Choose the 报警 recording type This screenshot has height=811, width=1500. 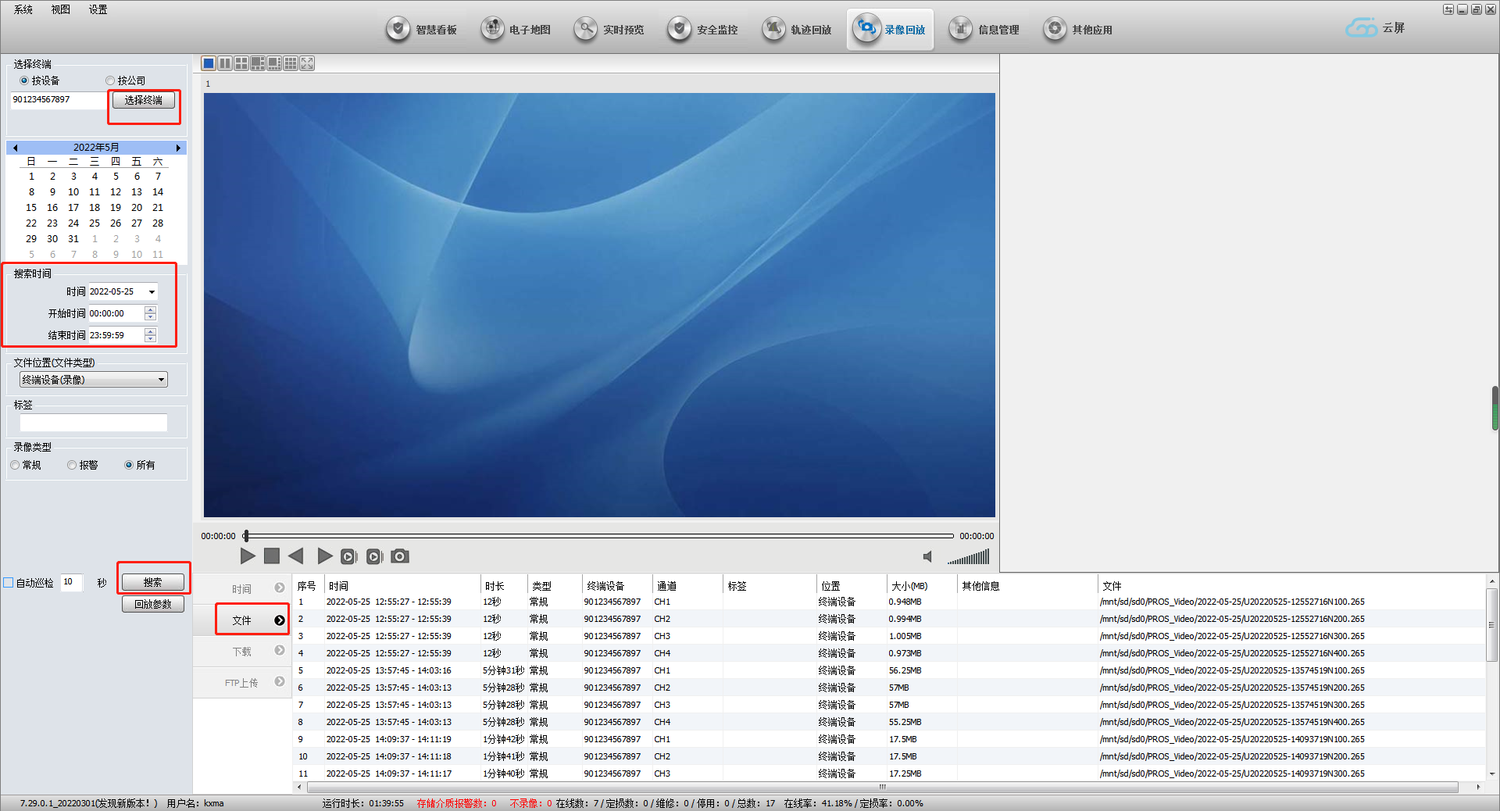point(83,465)
